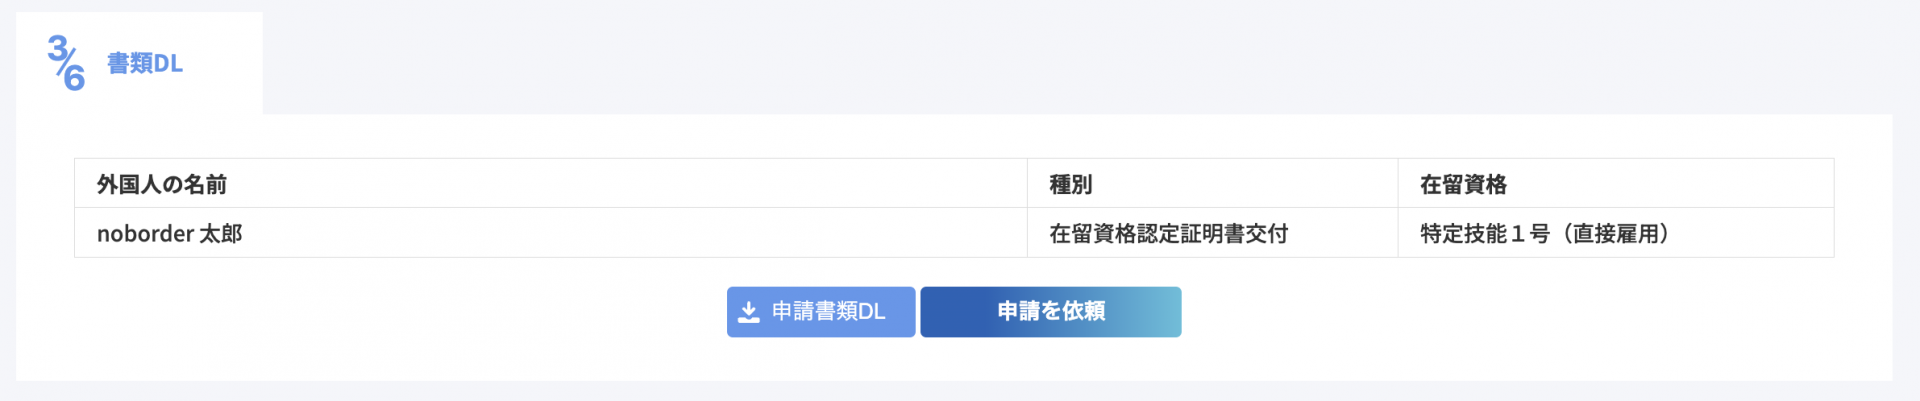Click the word noborder in the table

pos(145,234)
